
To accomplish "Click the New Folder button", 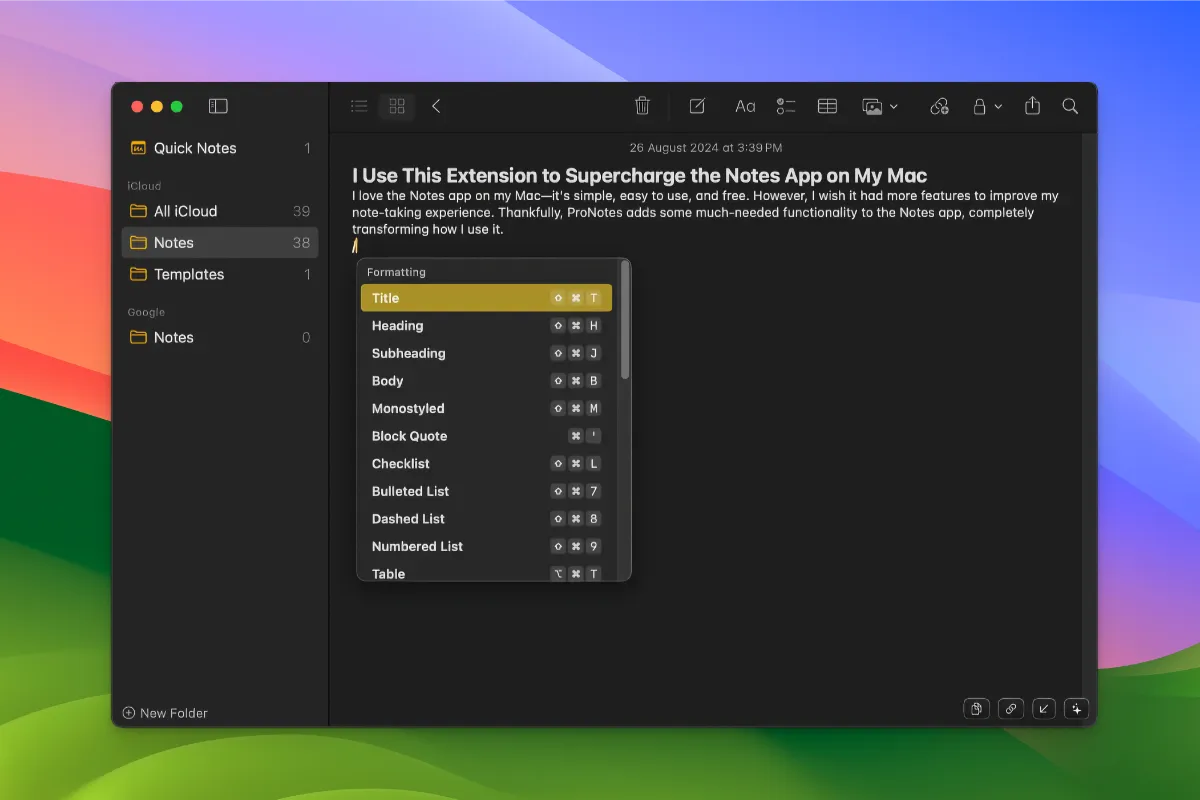I will point(165,713).
